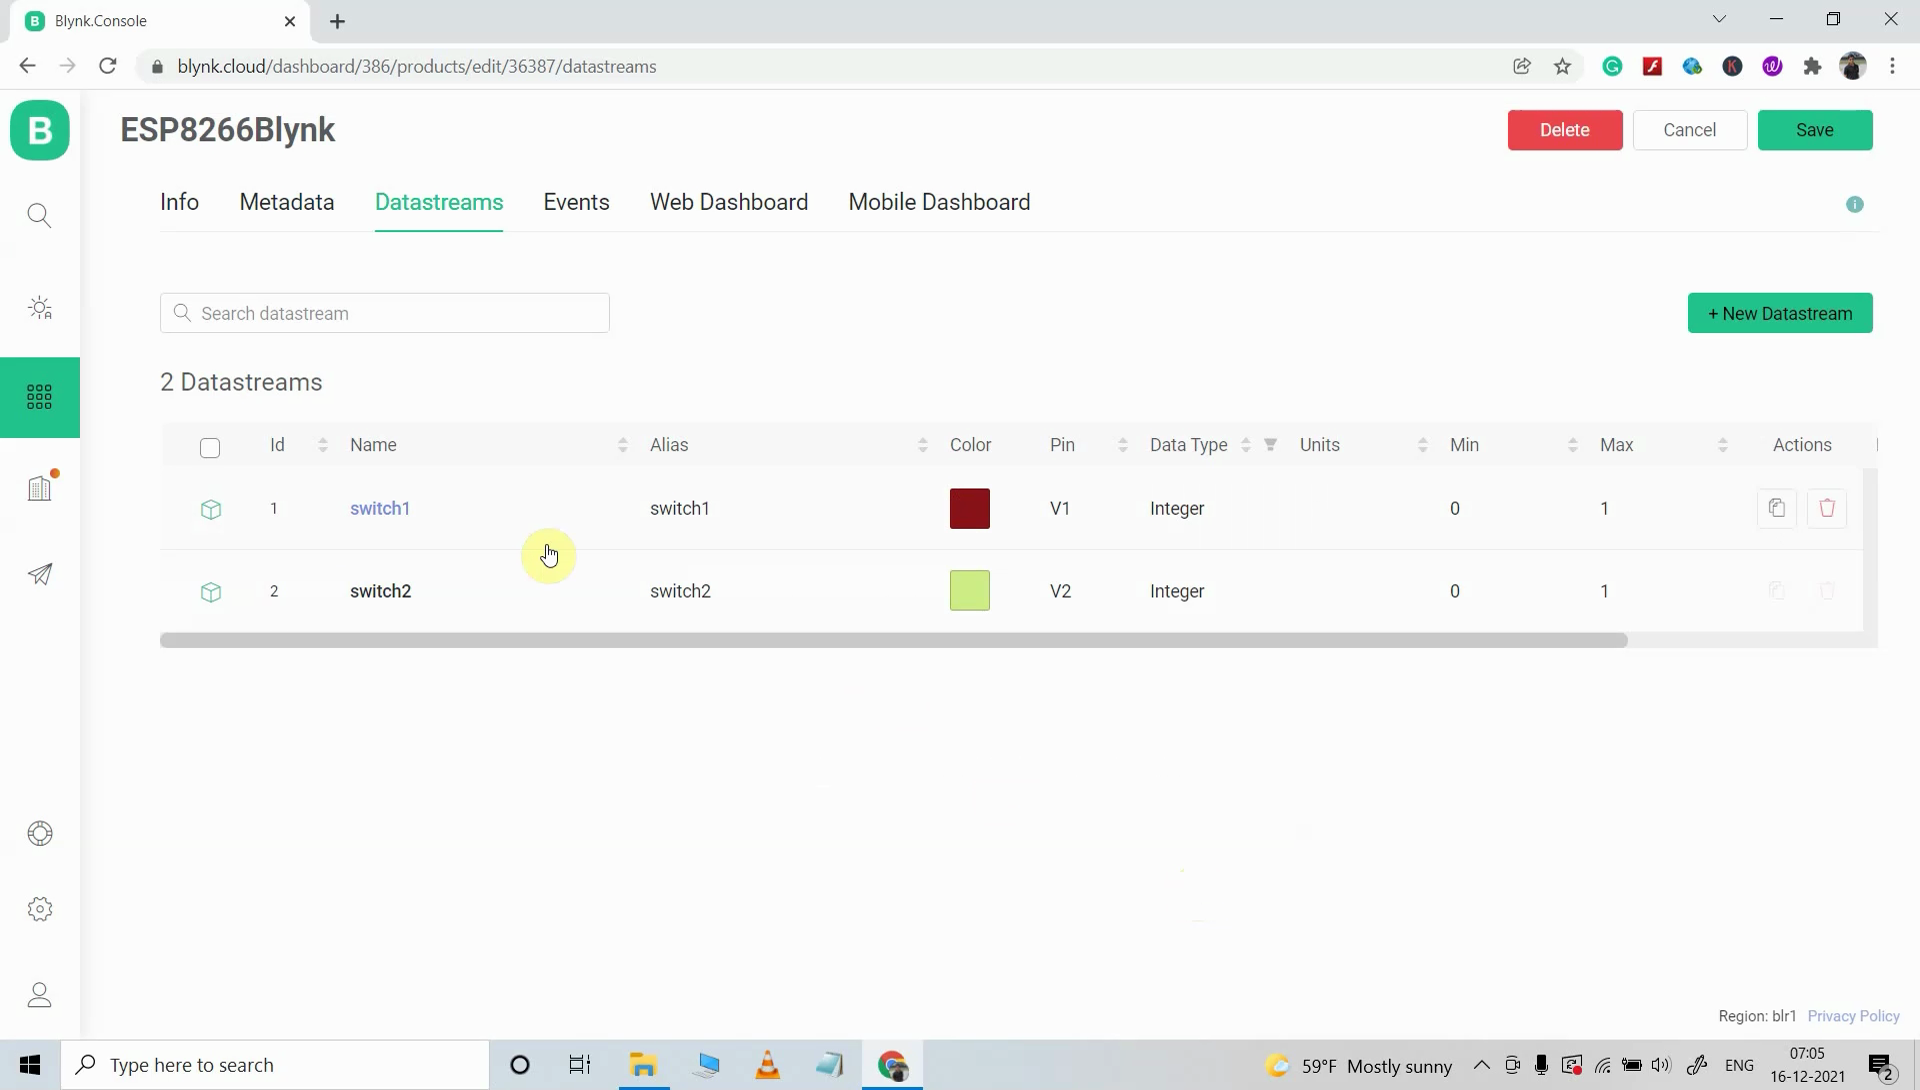Click the switch2 name cell
The height and width of the screenshot is (1090, 1920).
380,591
